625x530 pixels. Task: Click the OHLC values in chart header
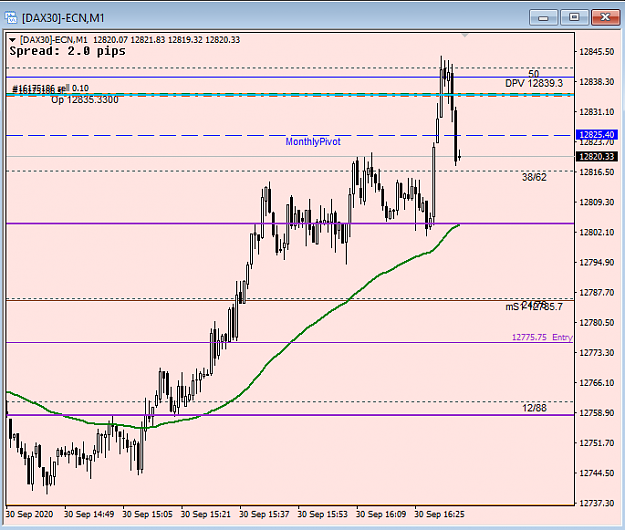167,40
